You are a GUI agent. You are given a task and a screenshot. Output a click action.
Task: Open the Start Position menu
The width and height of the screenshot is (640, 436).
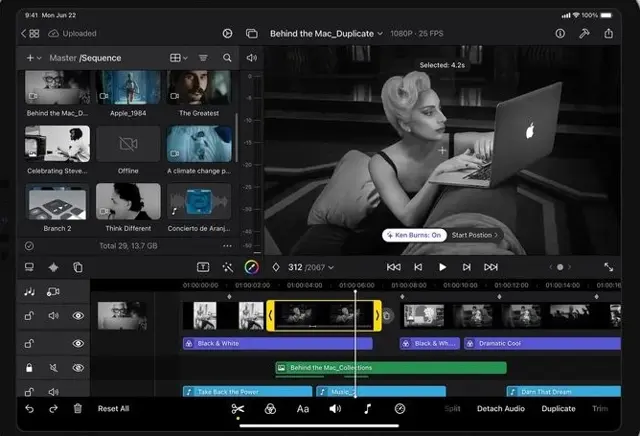coord(474,235)
